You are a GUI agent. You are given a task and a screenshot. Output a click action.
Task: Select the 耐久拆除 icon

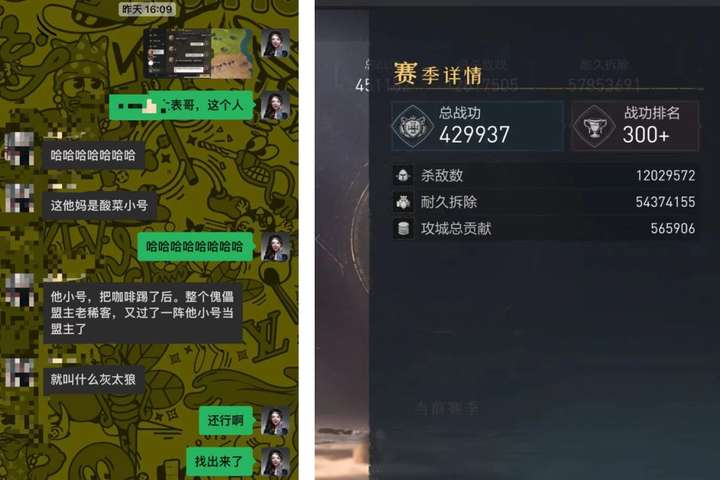click(x=403, y=202)
